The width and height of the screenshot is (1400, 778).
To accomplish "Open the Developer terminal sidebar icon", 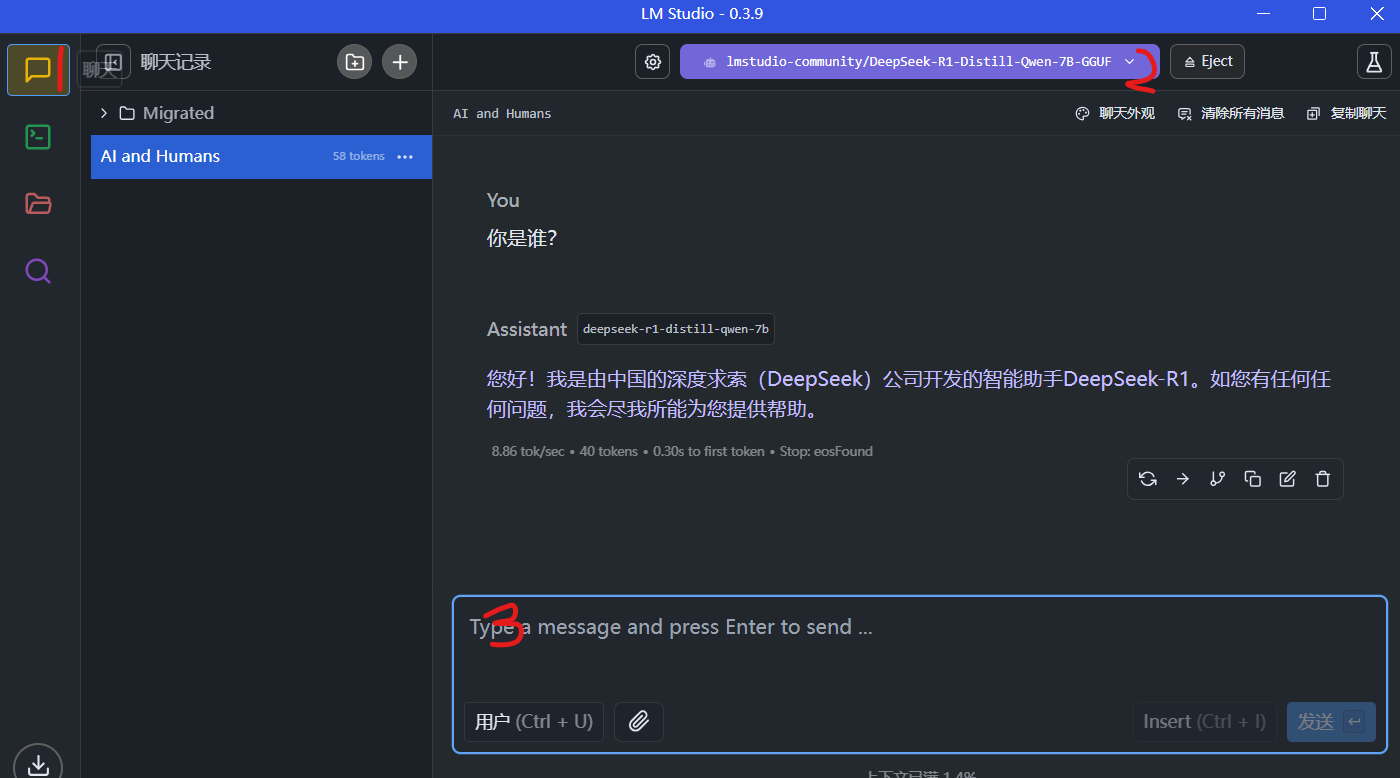I will pos(38,137).
